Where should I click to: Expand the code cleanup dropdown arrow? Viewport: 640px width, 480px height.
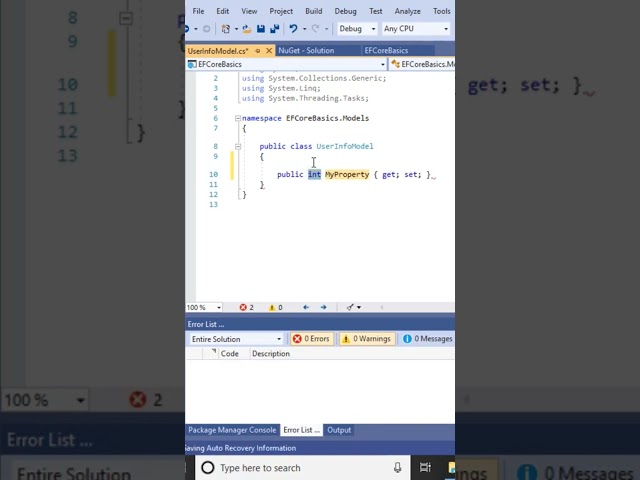[359, 307]
